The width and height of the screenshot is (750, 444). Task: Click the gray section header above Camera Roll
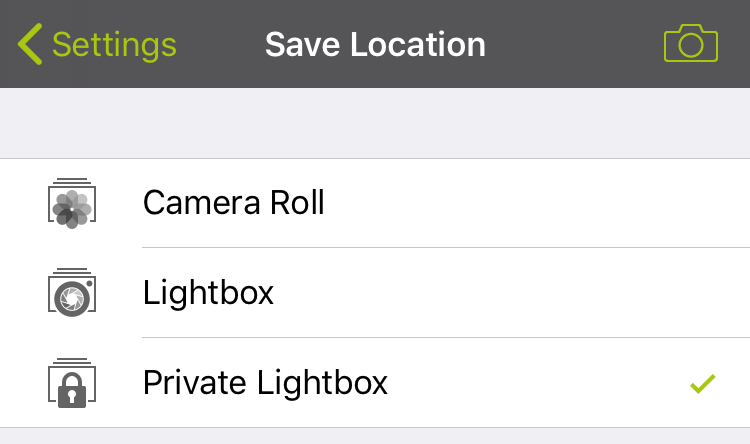[375, 123]
